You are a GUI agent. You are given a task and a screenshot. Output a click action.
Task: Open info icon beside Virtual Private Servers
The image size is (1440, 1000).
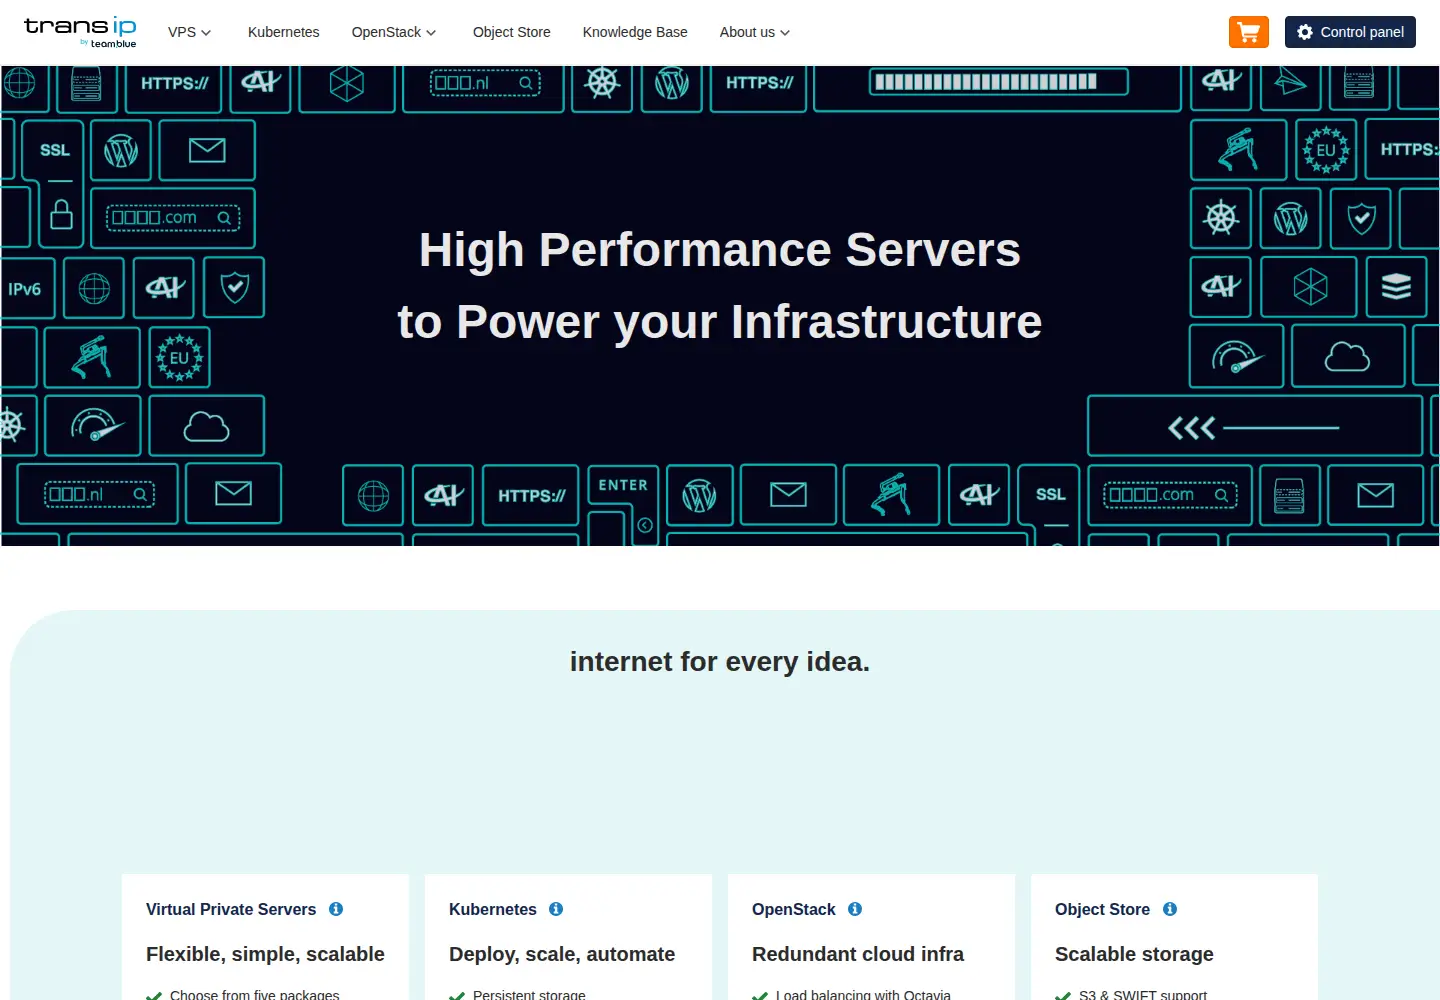(x=336, y=909)
